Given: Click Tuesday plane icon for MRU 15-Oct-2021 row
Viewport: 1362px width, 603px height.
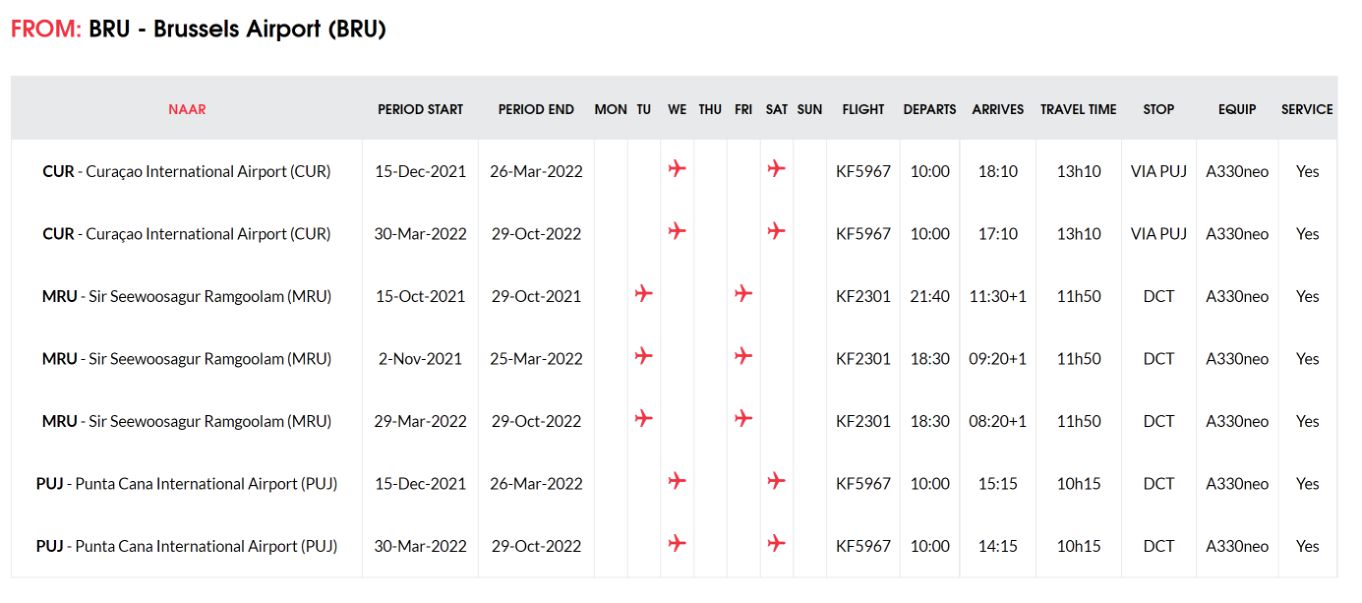Looking at the screenshot, I should pyautogui.click(x=643, y=294).
